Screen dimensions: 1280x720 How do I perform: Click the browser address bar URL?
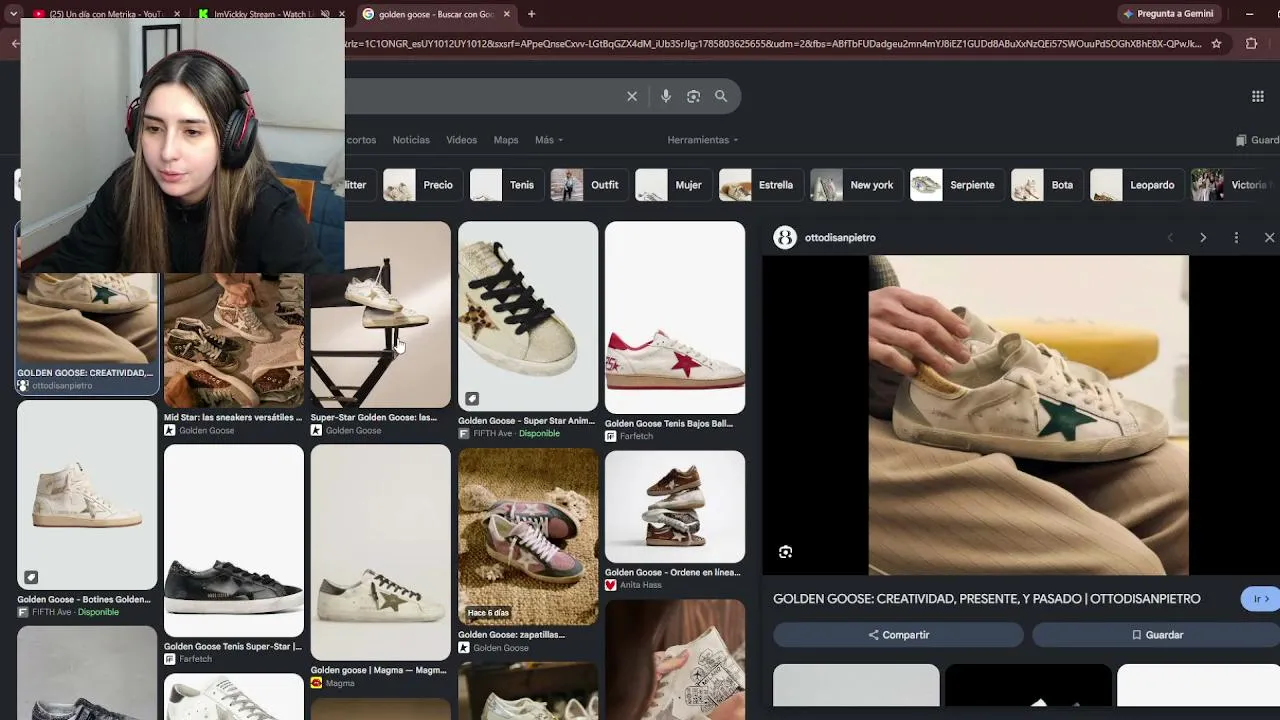pyautogui.click(x=773, y=44)
